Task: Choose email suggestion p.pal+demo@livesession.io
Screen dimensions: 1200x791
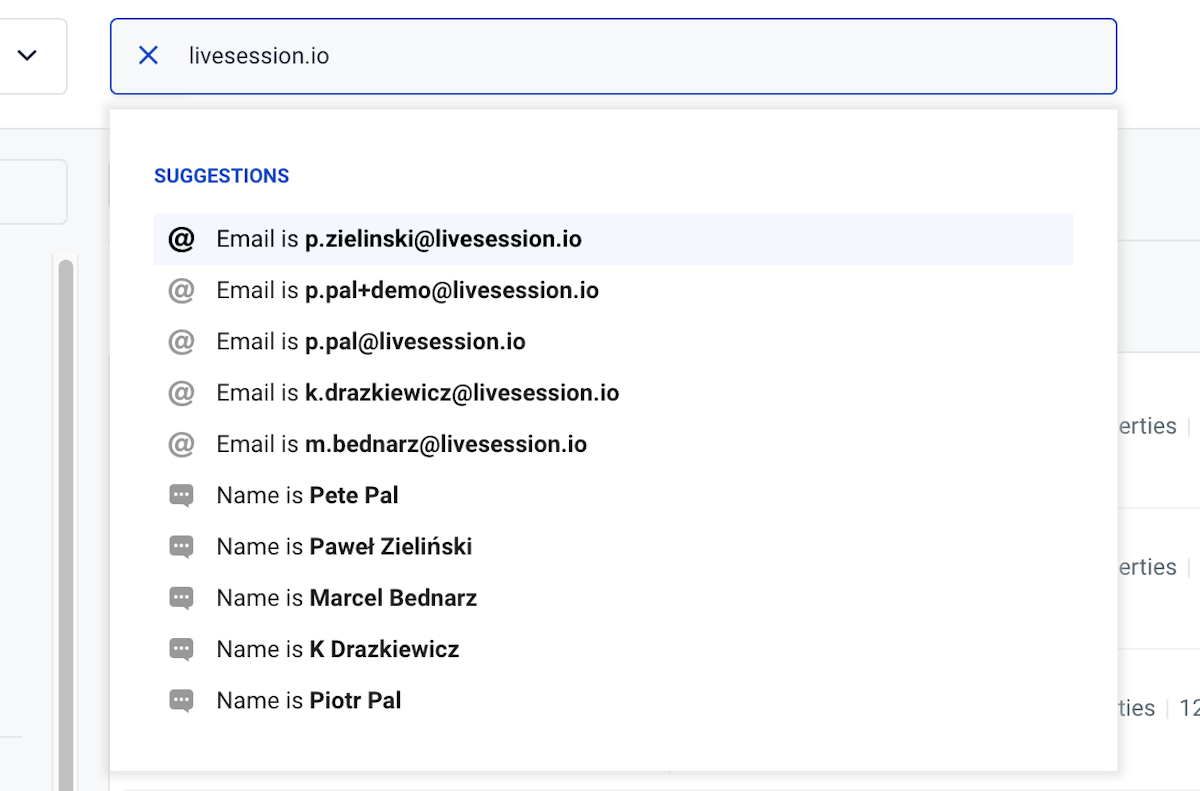Action: (x=451, y=291)
